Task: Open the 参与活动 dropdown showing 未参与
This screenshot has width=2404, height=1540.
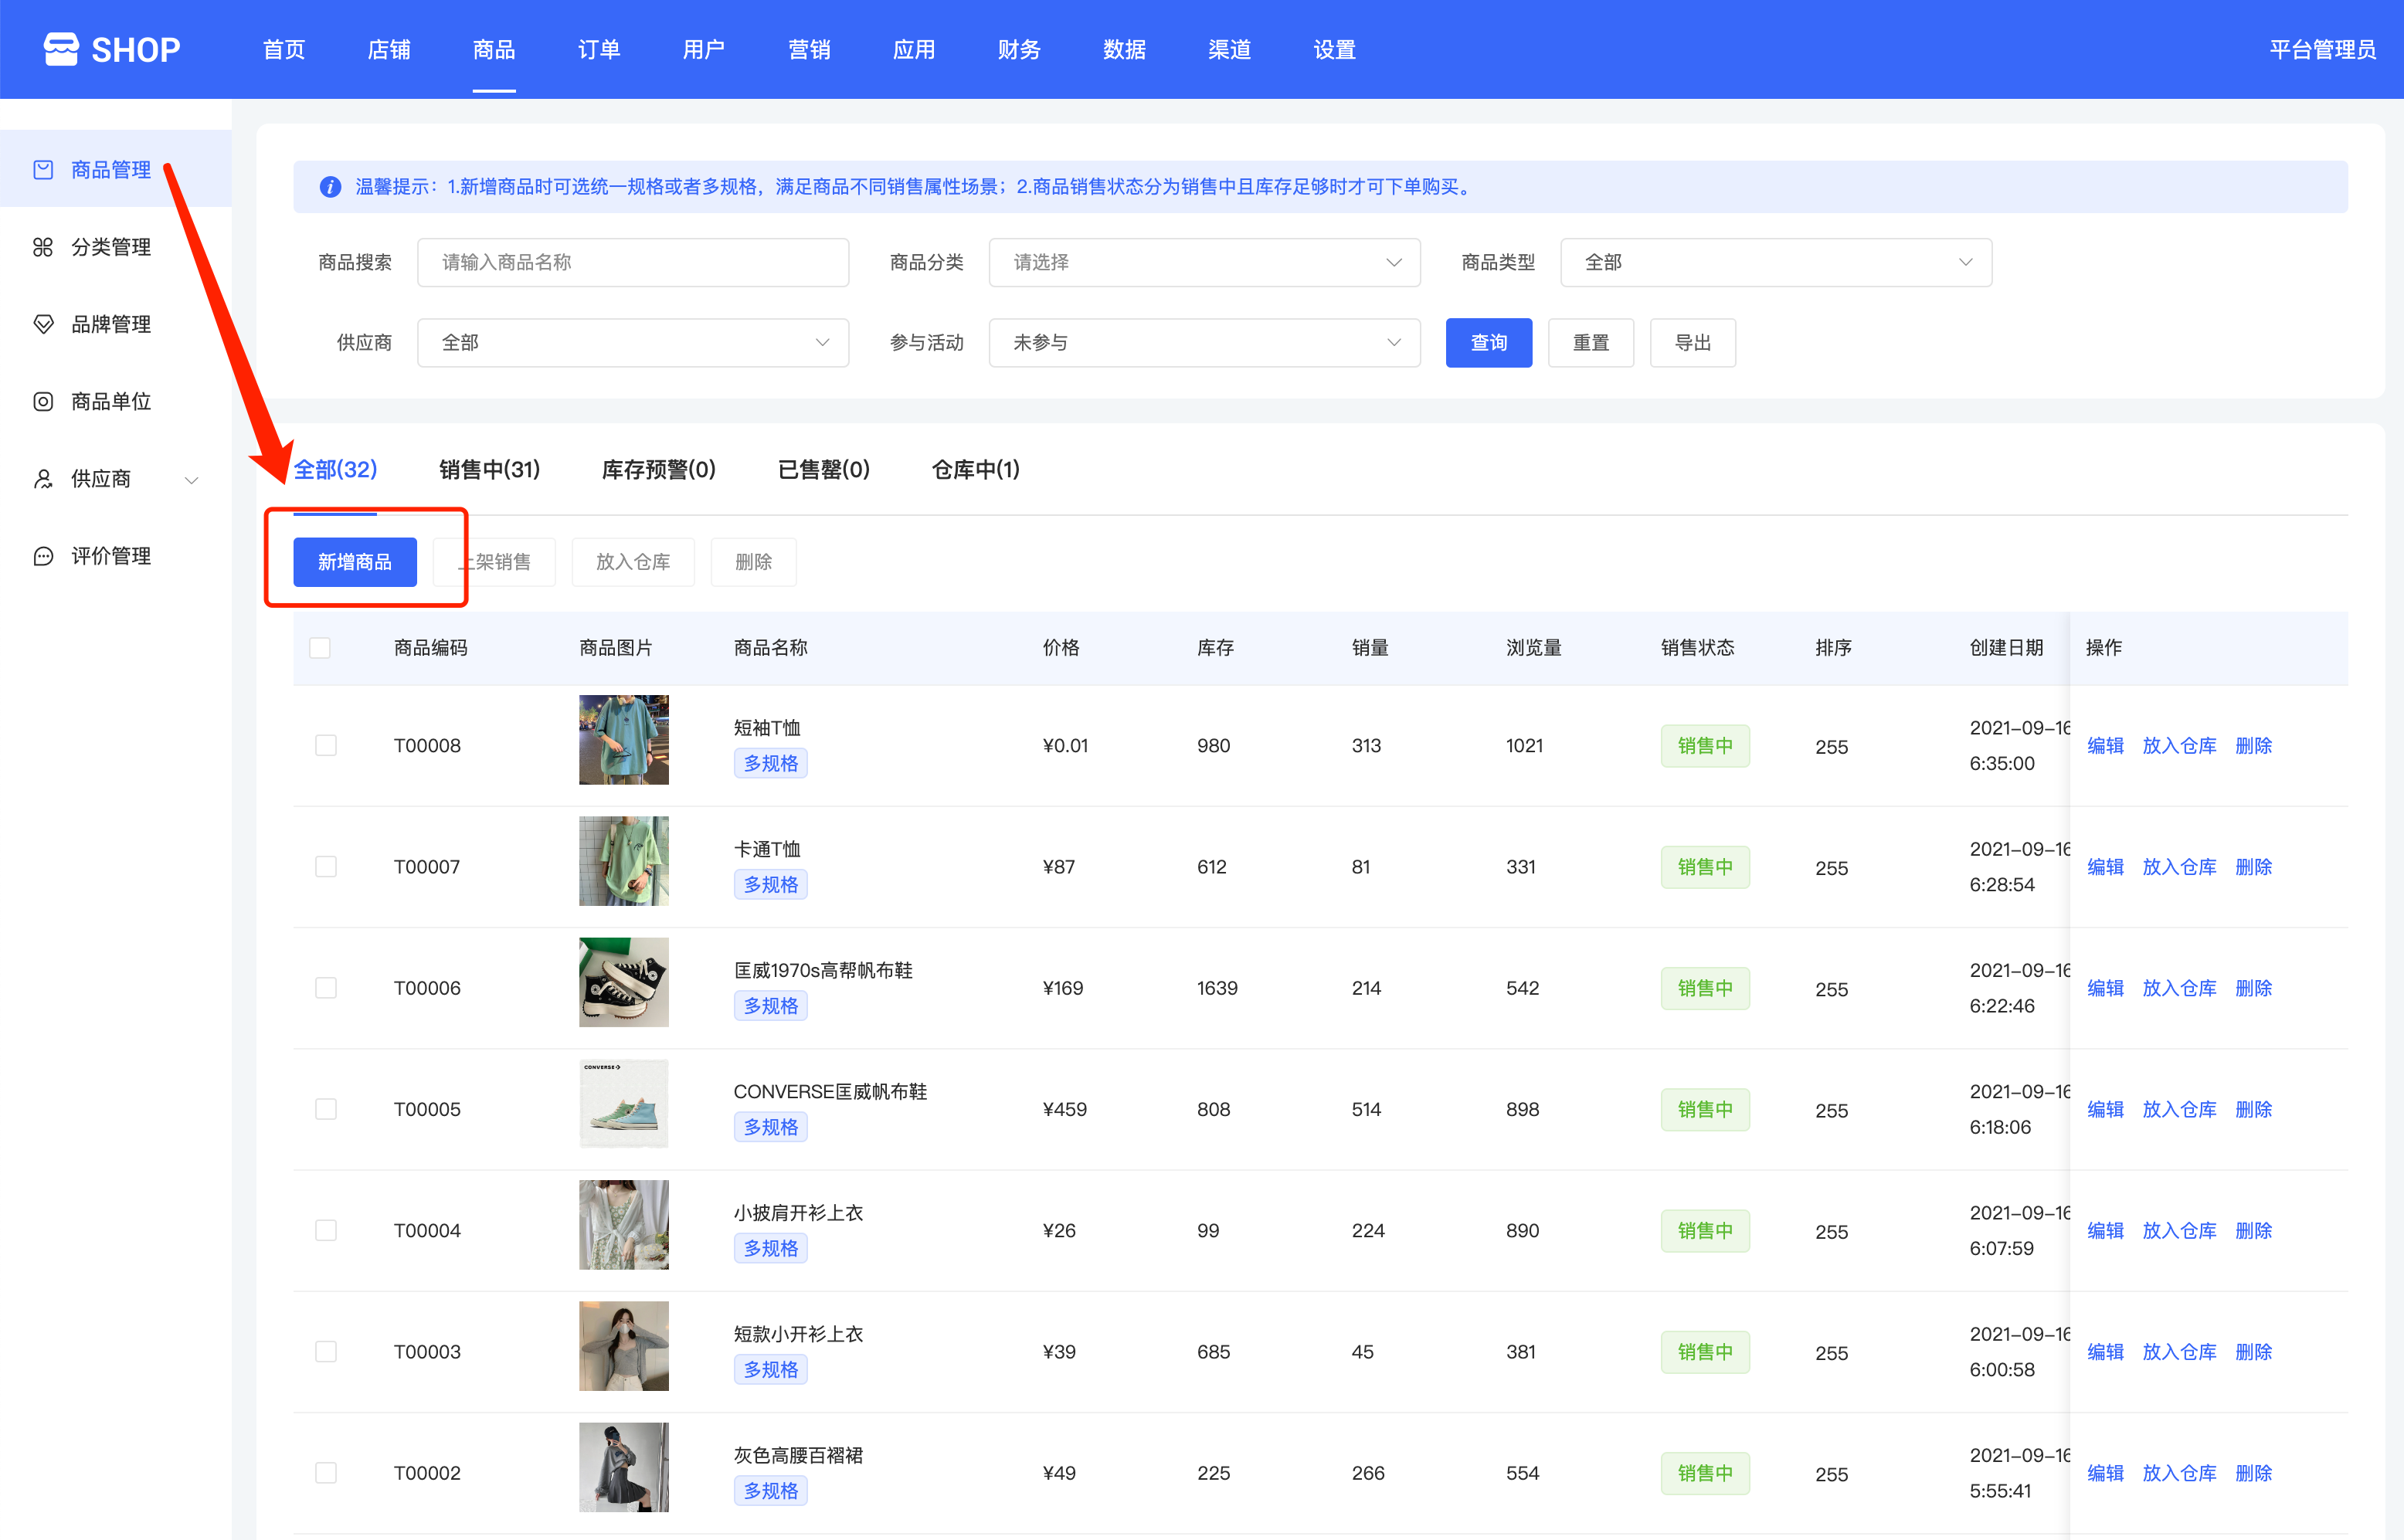Action: 1204,343
